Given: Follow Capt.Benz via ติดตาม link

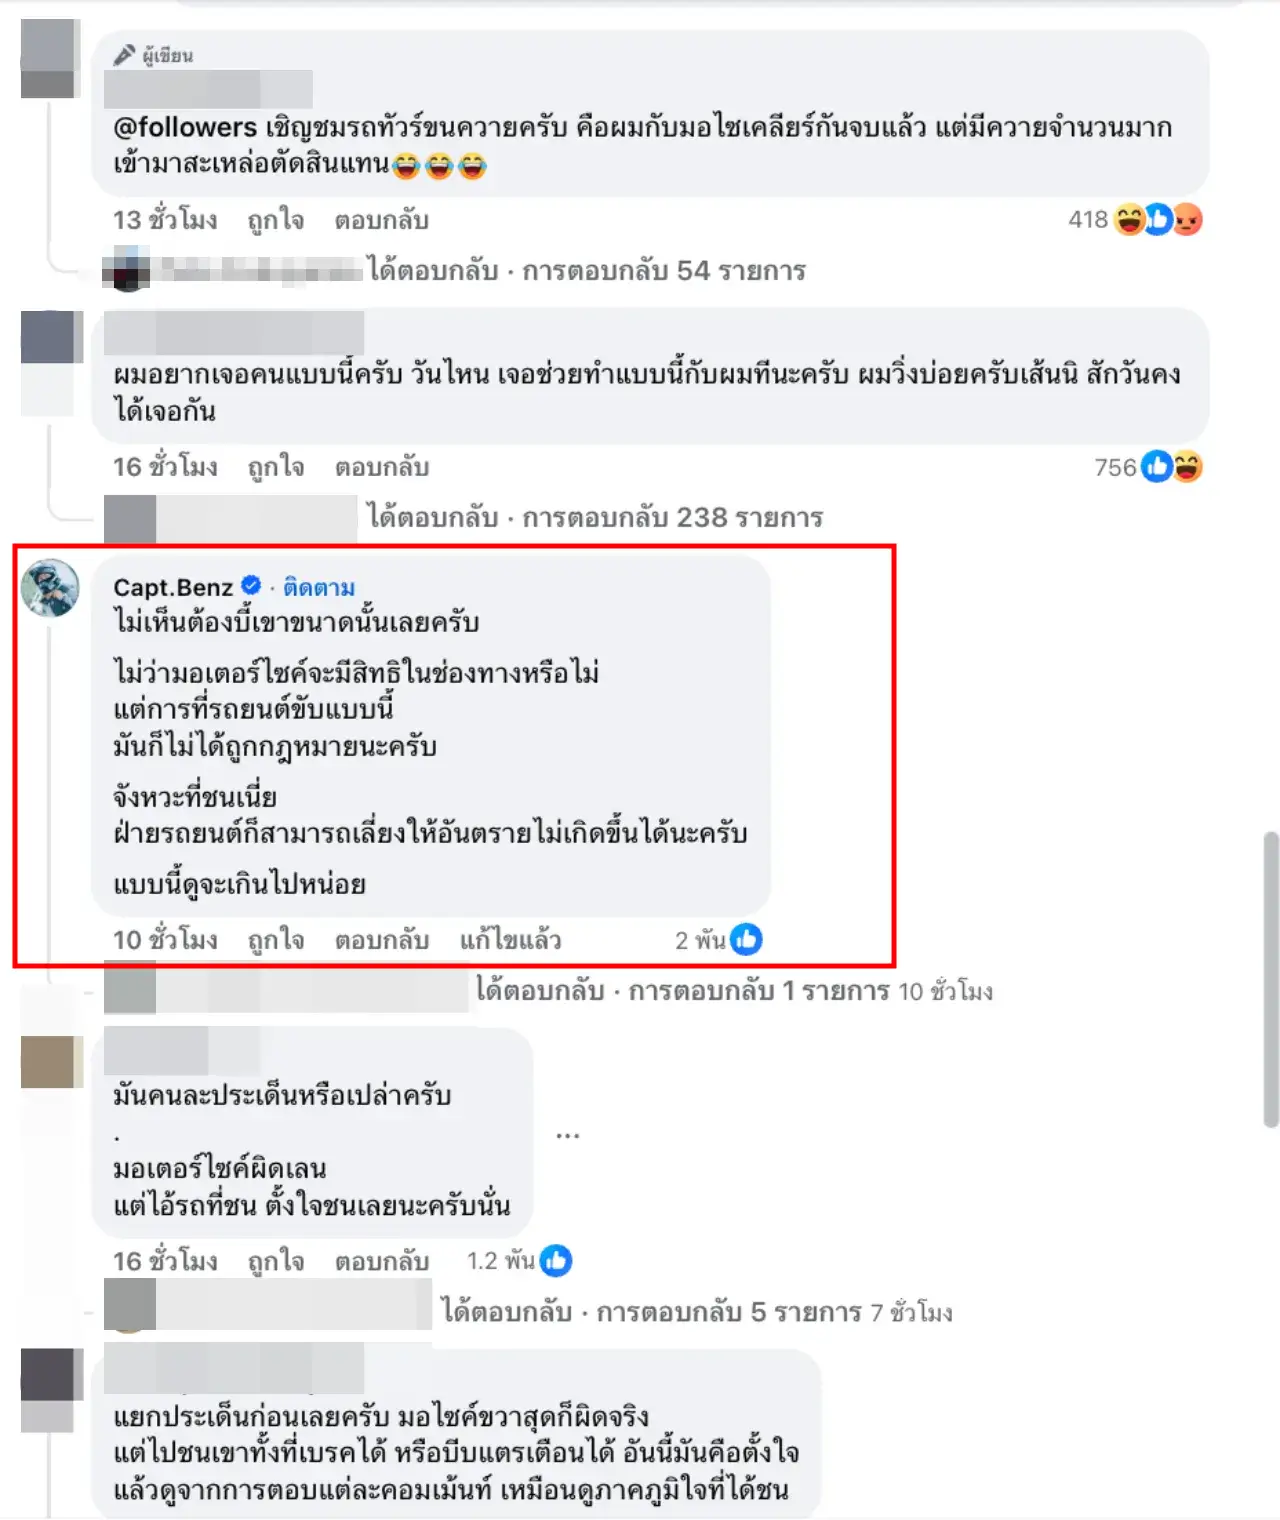Looking at the screenshot, I should [319, 587].
